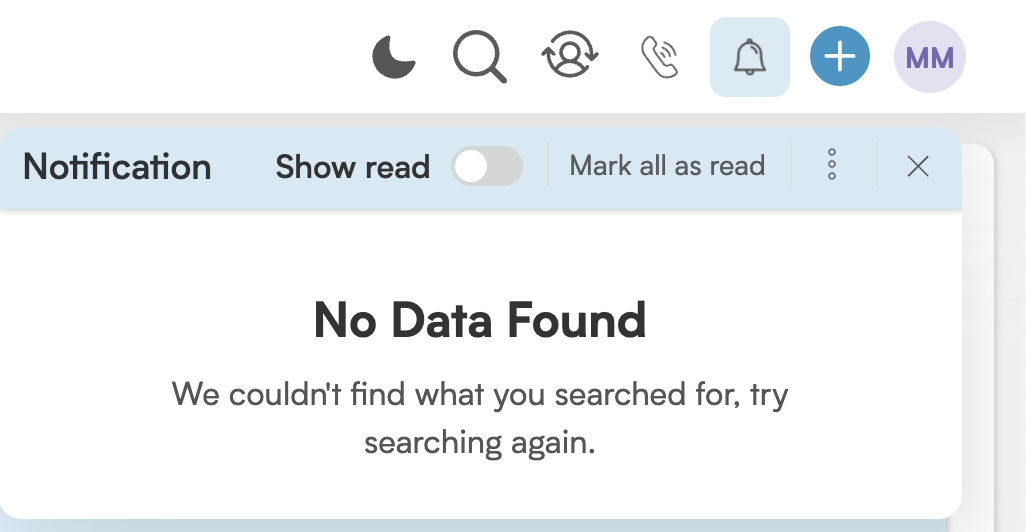
Task: Select the No Data Found heading
Action: (x=480, y=321)
